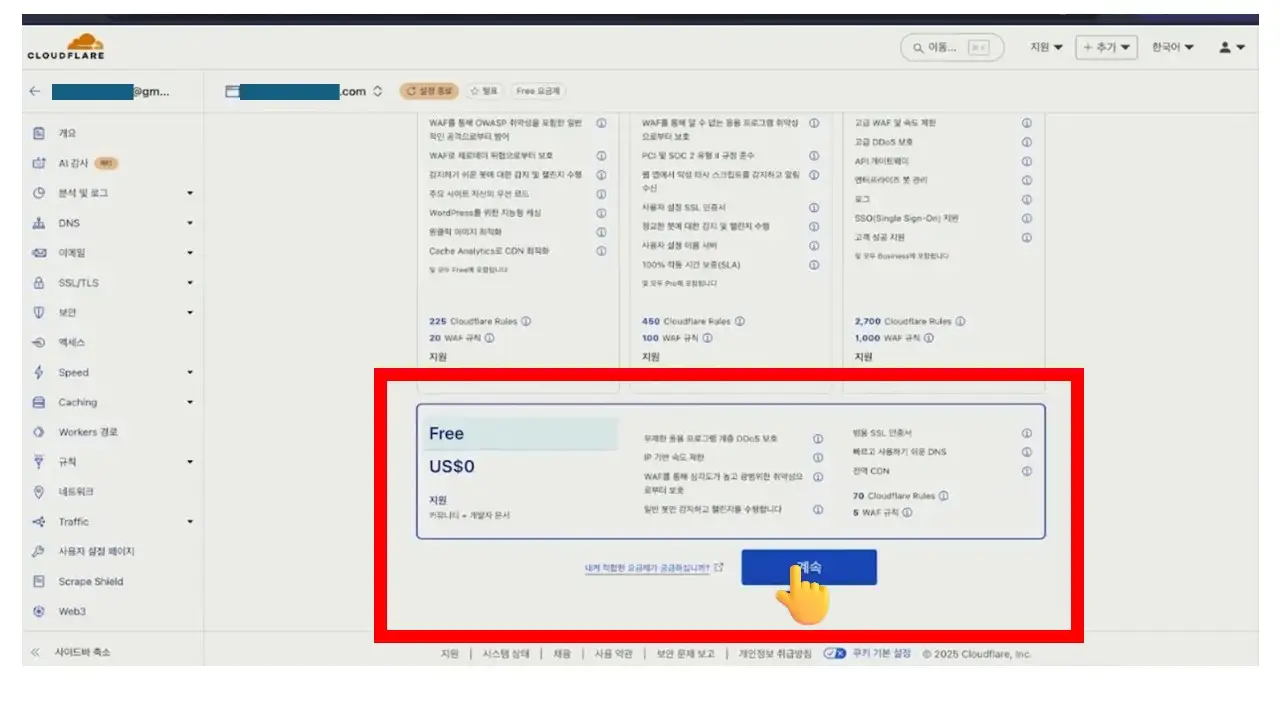Expand the Speed submenu arrow
Screen dimensions: 1280x720
tap(190, 373)
